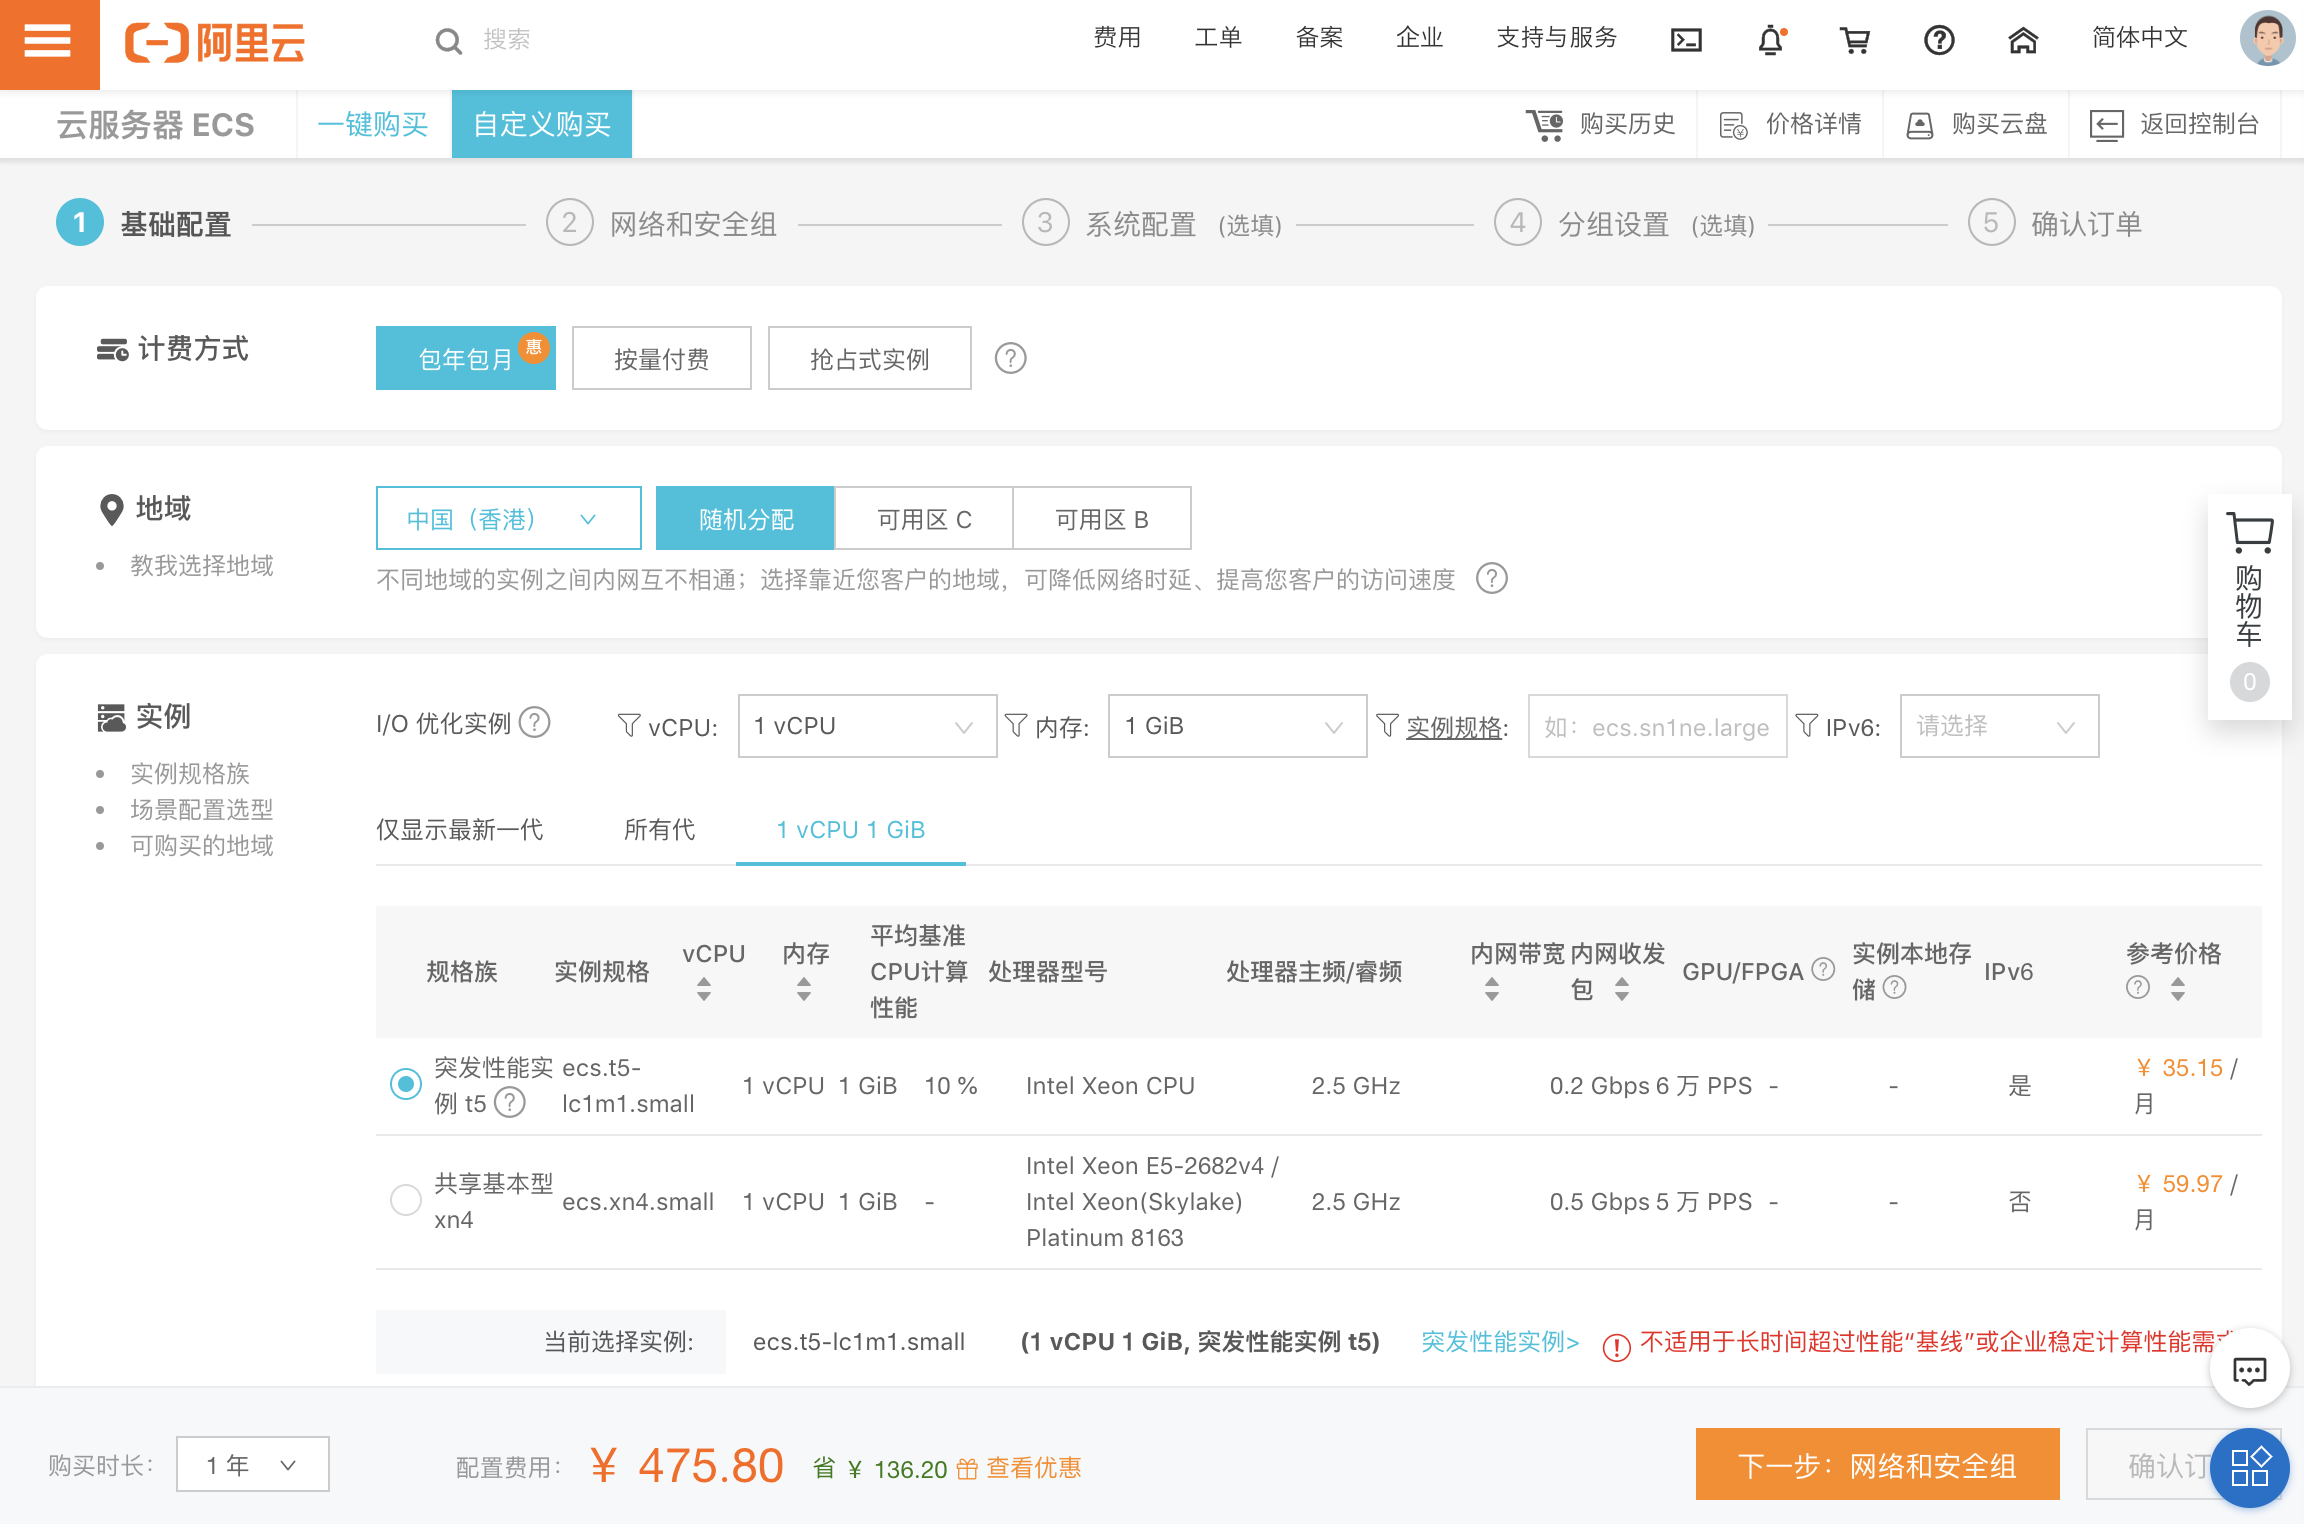
Task: Click the user avatar picture
Action: click(x=2266, y=39)
